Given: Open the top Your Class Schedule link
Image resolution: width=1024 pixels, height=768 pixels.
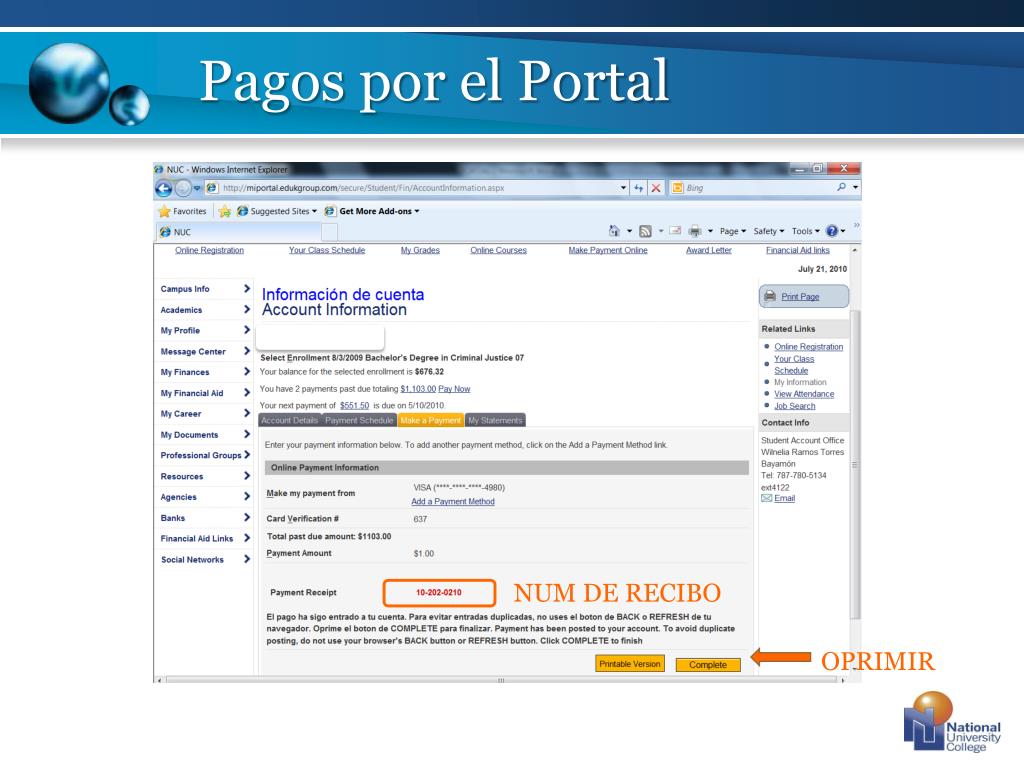Looking at the screenshot, I should point(327,250).
